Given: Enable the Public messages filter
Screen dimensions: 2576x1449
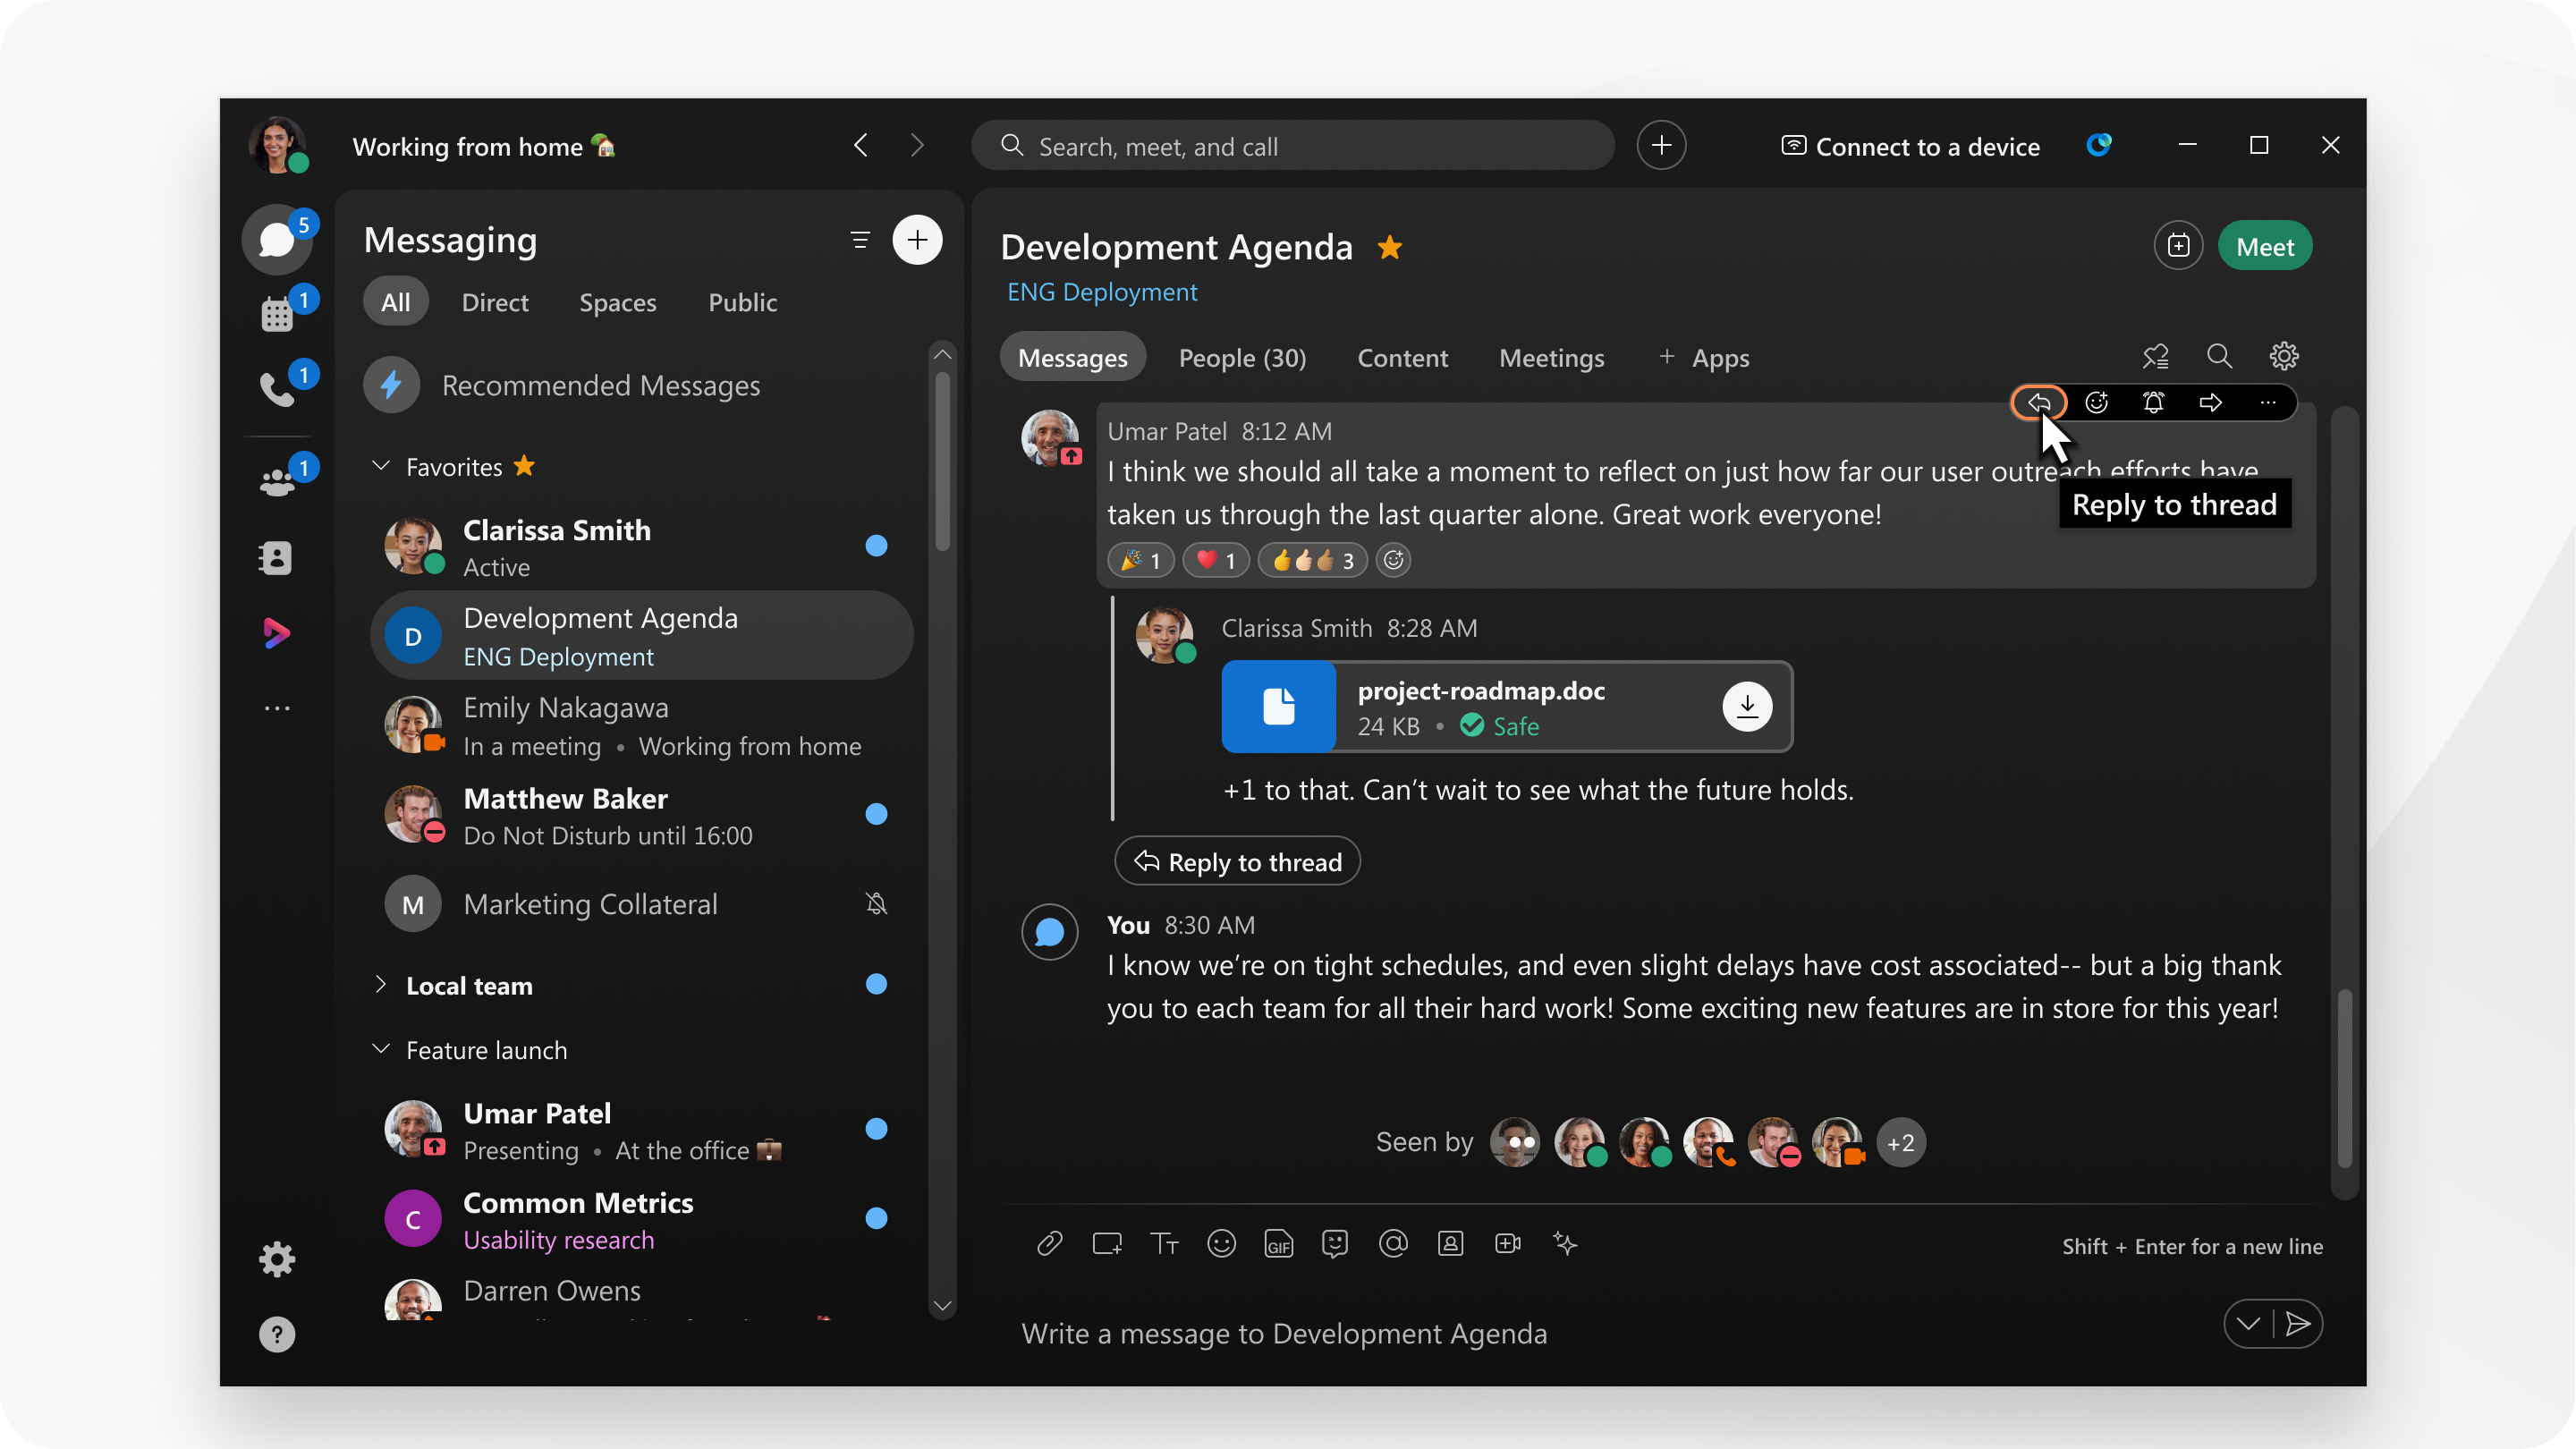Looking at the screenshot, I should tap(740, 301).
